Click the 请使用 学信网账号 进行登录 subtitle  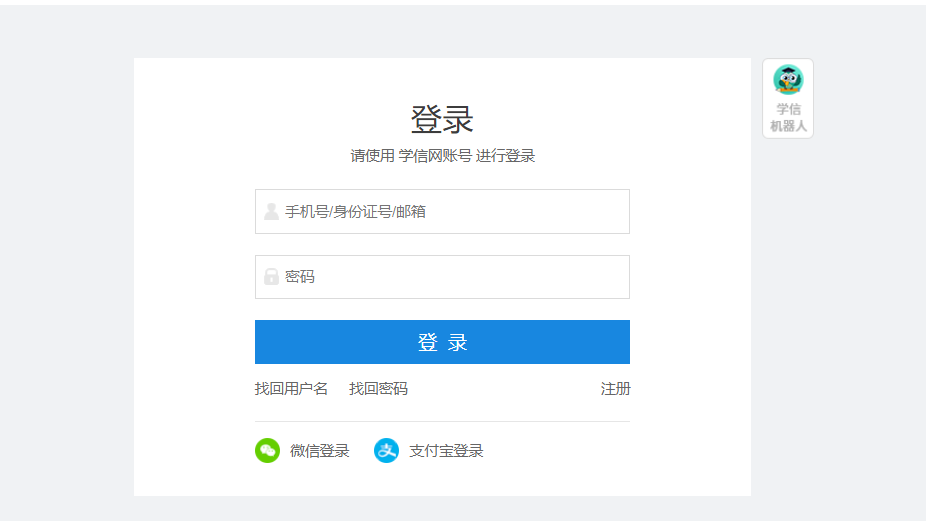(x=442, y=156)
